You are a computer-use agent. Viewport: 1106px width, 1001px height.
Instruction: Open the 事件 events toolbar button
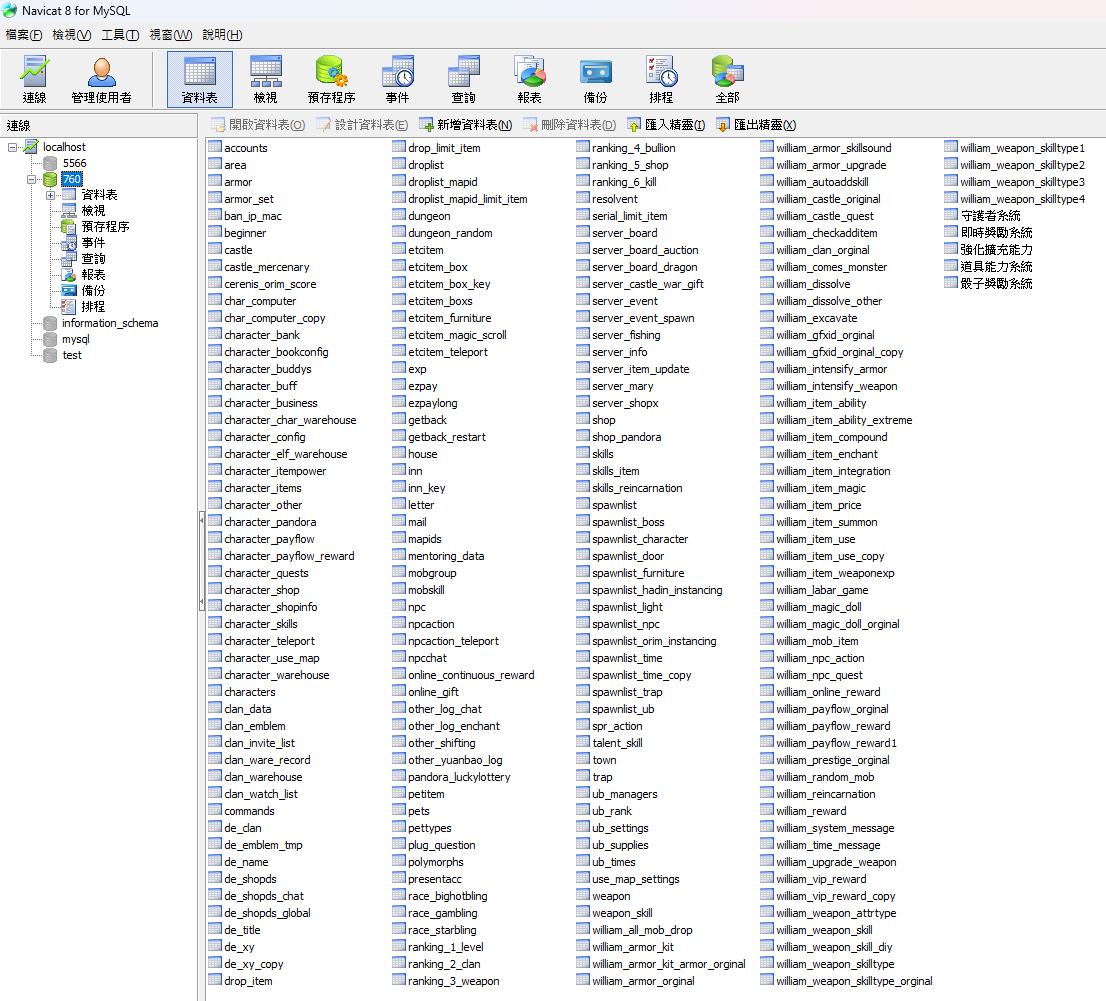(397, 79)
